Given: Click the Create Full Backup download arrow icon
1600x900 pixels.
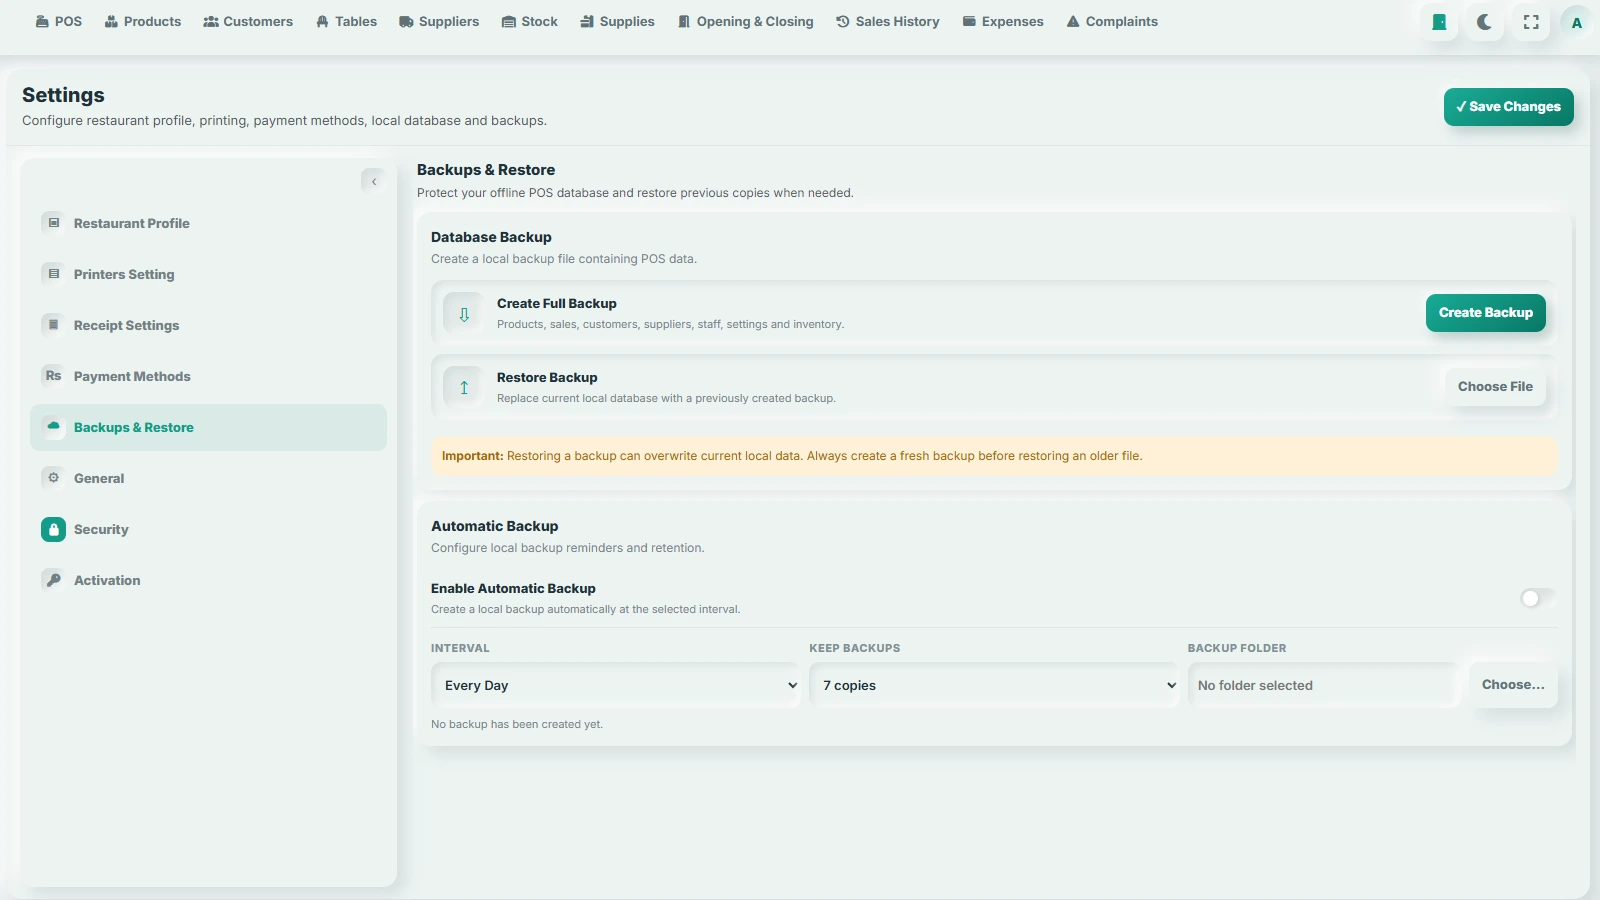Looking at the screenshot, I should point(464,314).
